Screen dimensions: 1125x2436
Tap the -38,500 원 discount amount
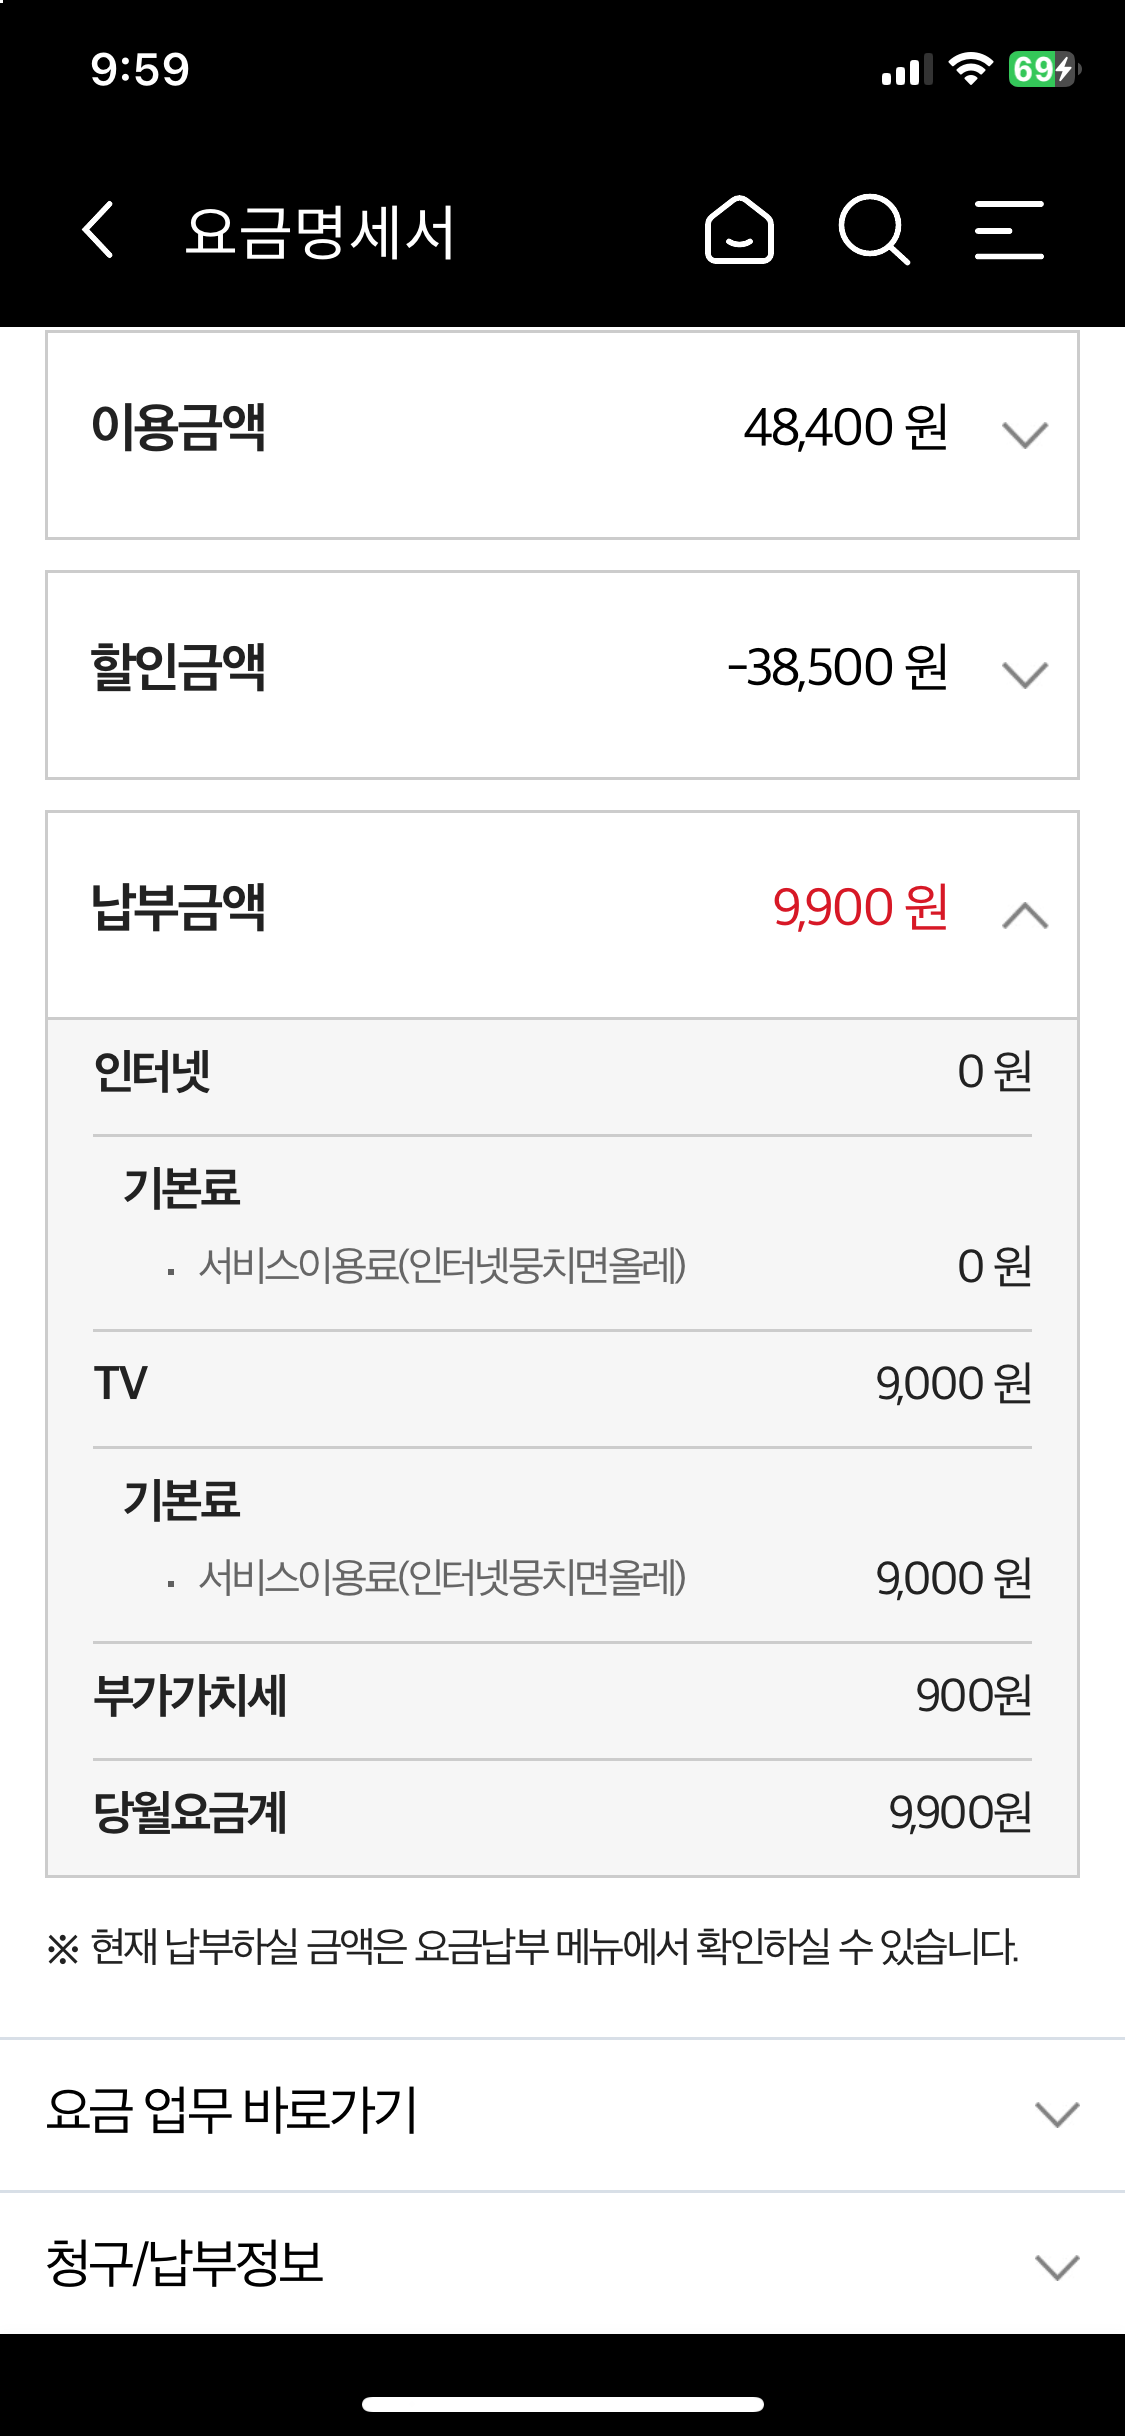[x=837, y=668]
